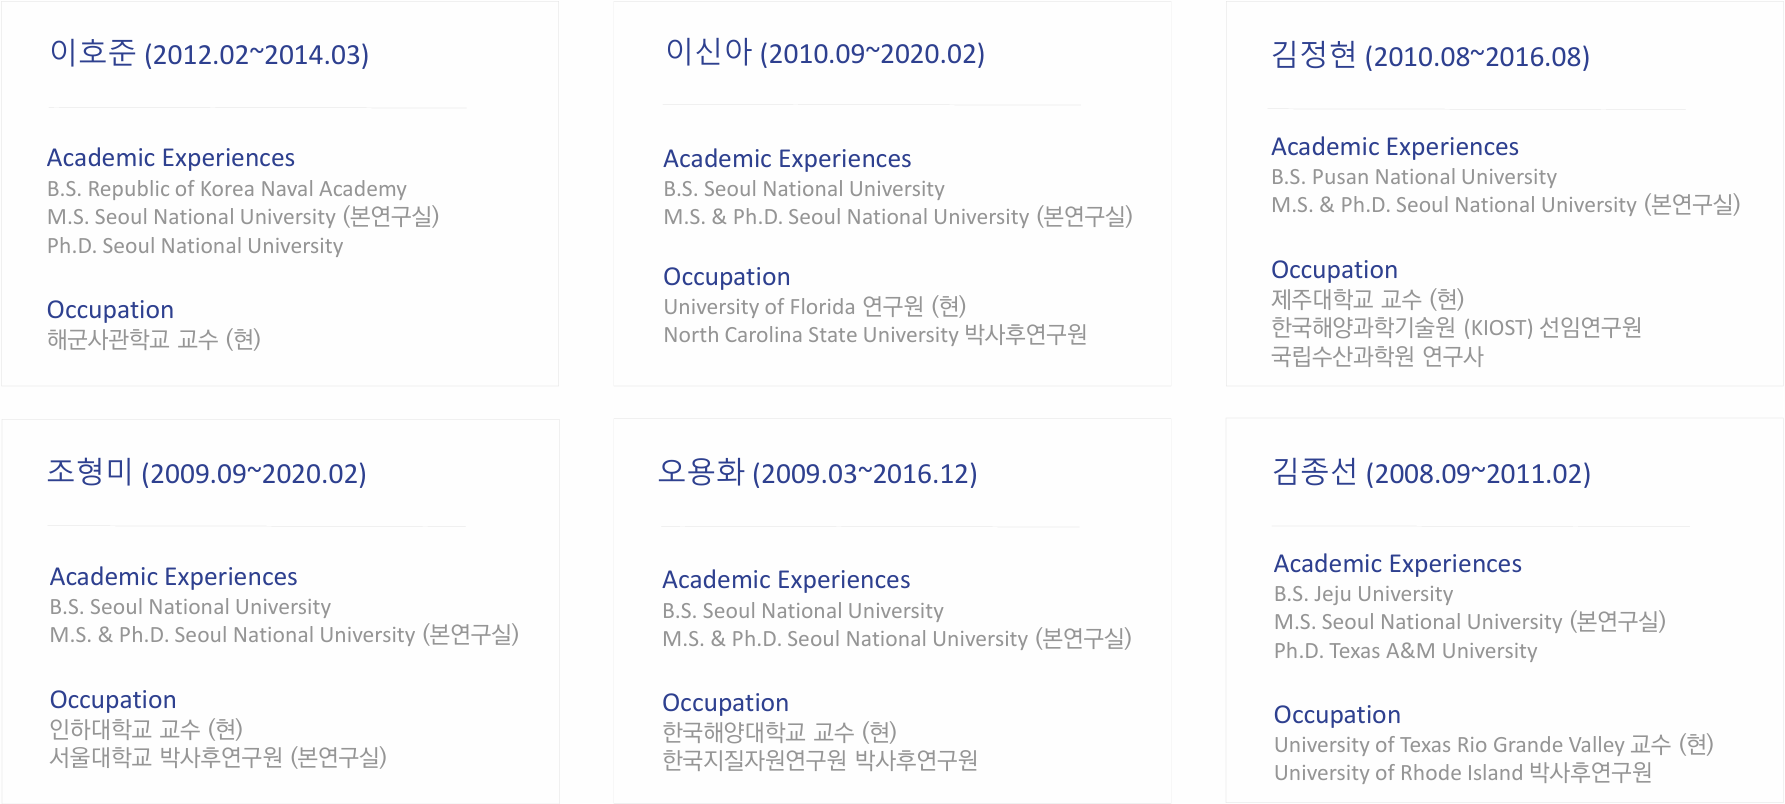The height and width of the screenshot is (804, 1785).
Task: Click the name 김종선 heading
Action: (x=1430, y=472)
